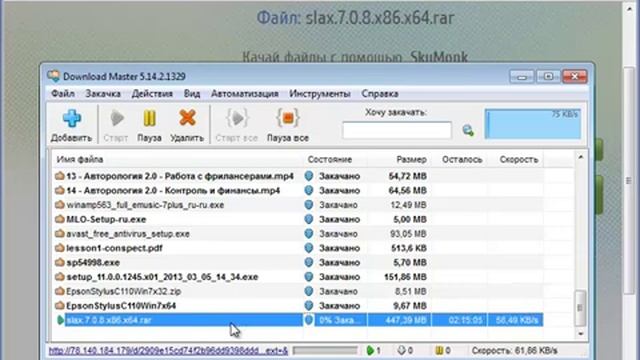640x360 pixels.
Task: Select the setup_11.0.0.1245.x01_2013_03_05_14_34.exe row
Action: (x=298, y=277)
